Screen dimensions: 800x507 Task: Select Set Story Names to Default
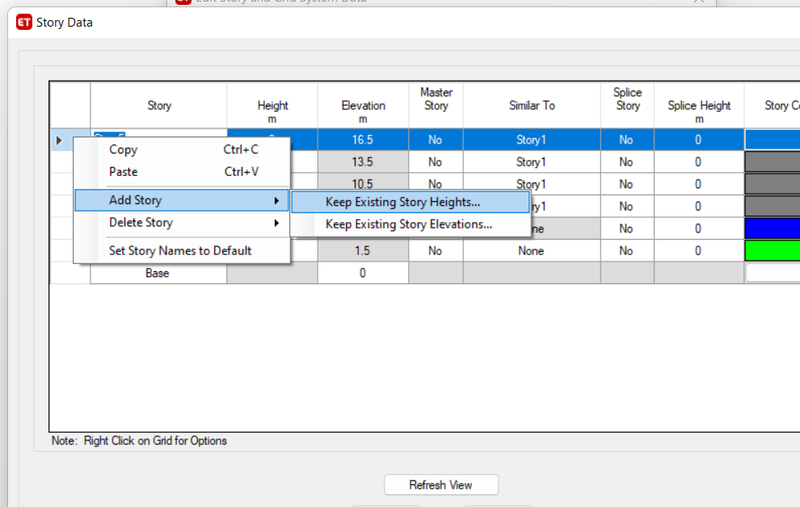[x=180, y=251]
